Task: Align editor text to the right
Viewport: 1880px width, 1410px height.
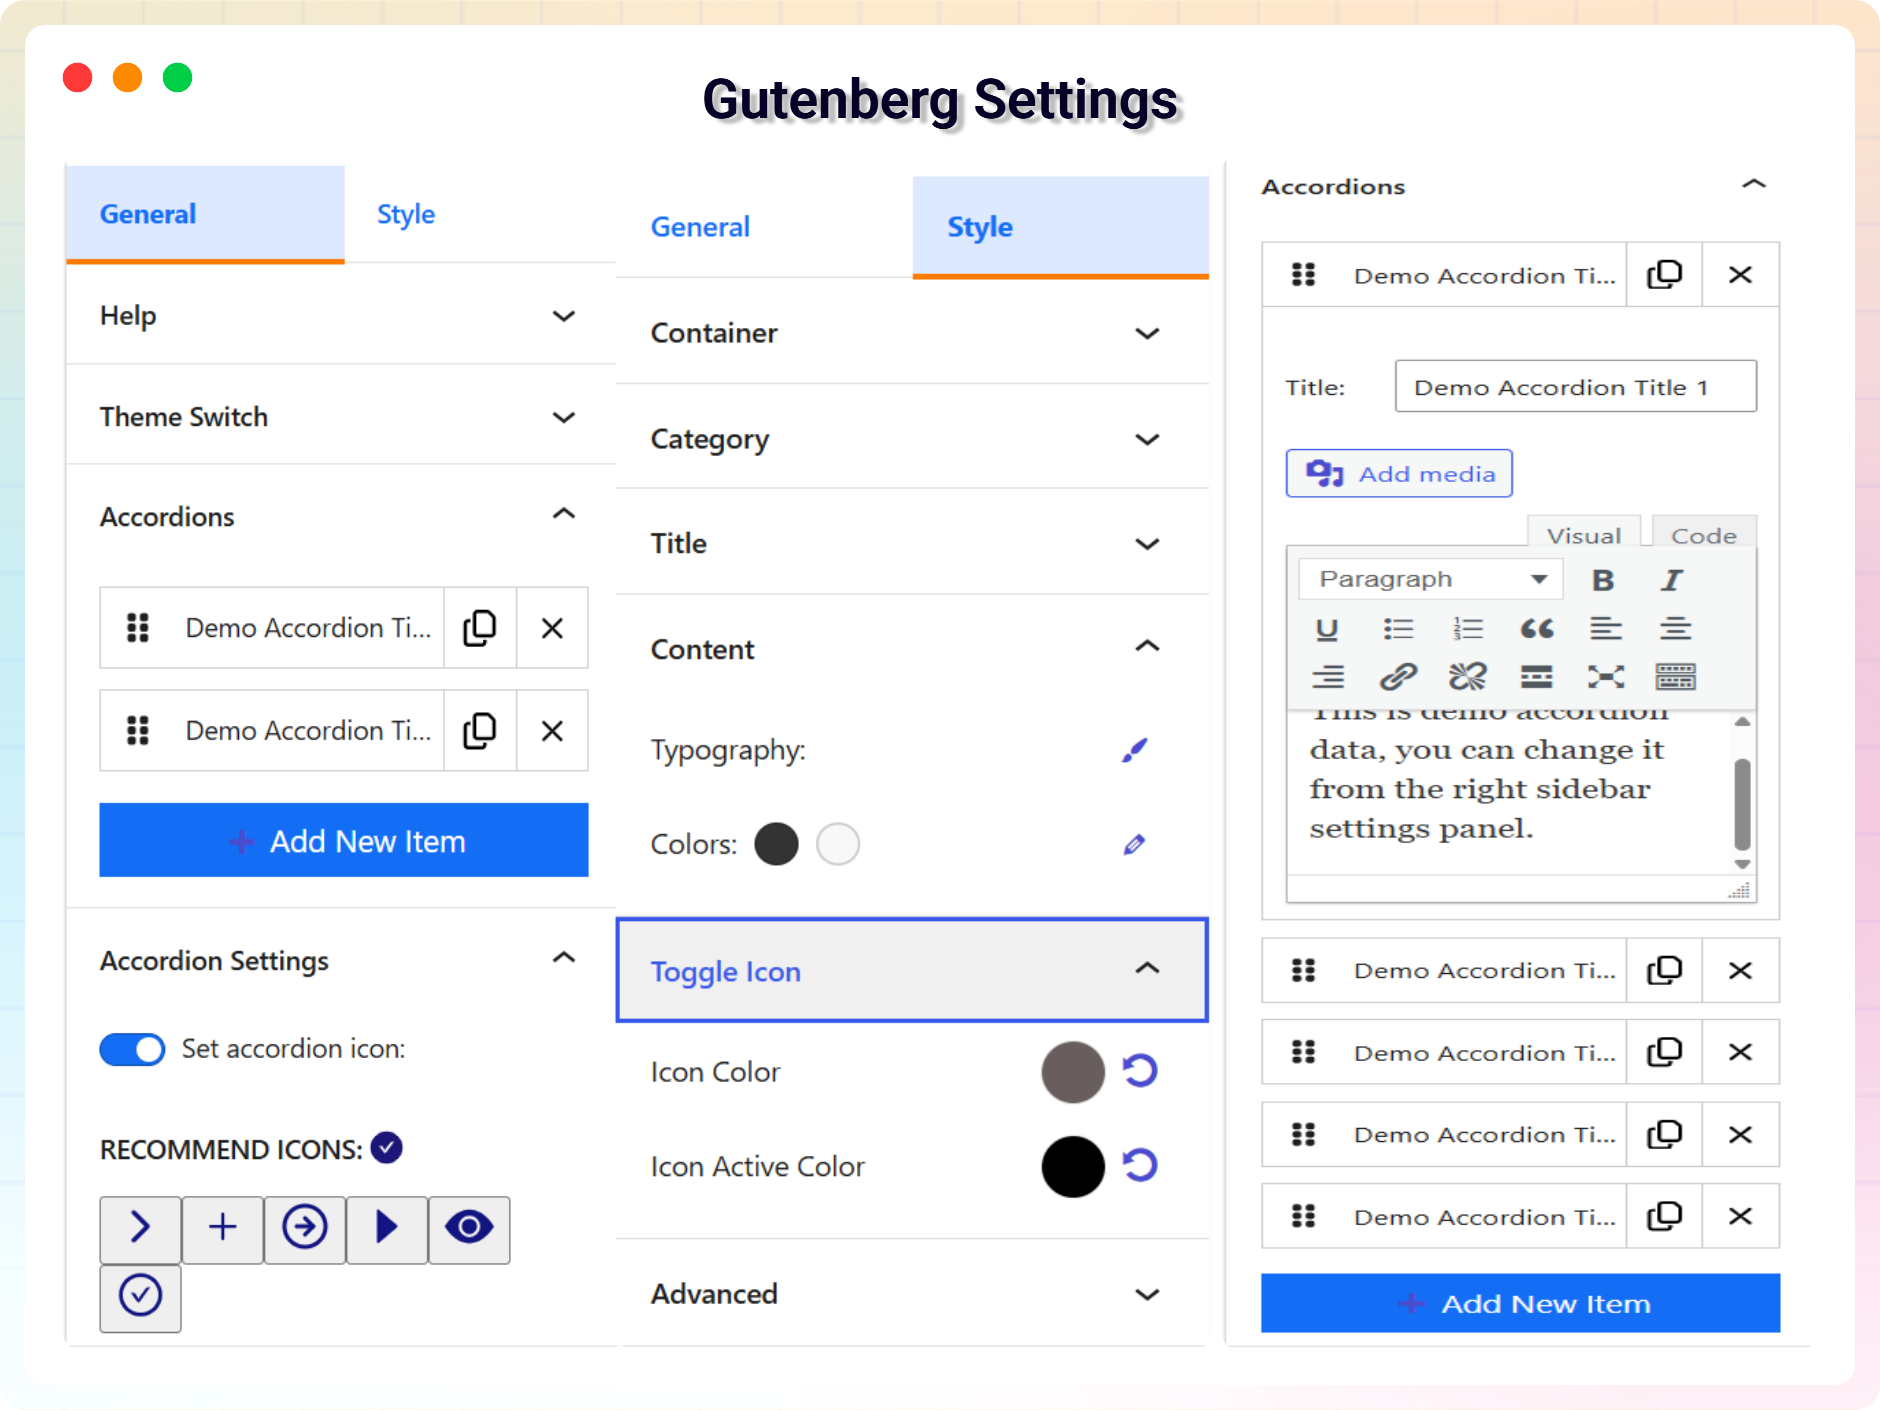Action: pos(1328,677)
